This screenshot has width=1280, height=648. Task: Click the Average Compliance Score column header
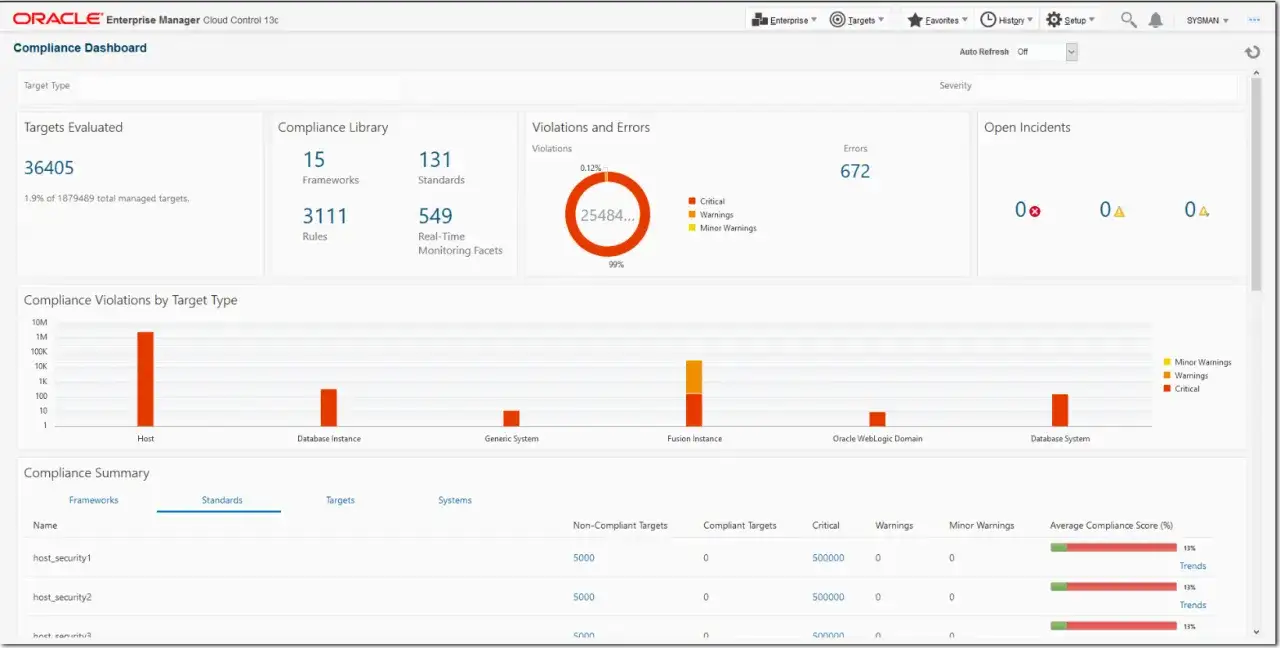[1111, 525]
